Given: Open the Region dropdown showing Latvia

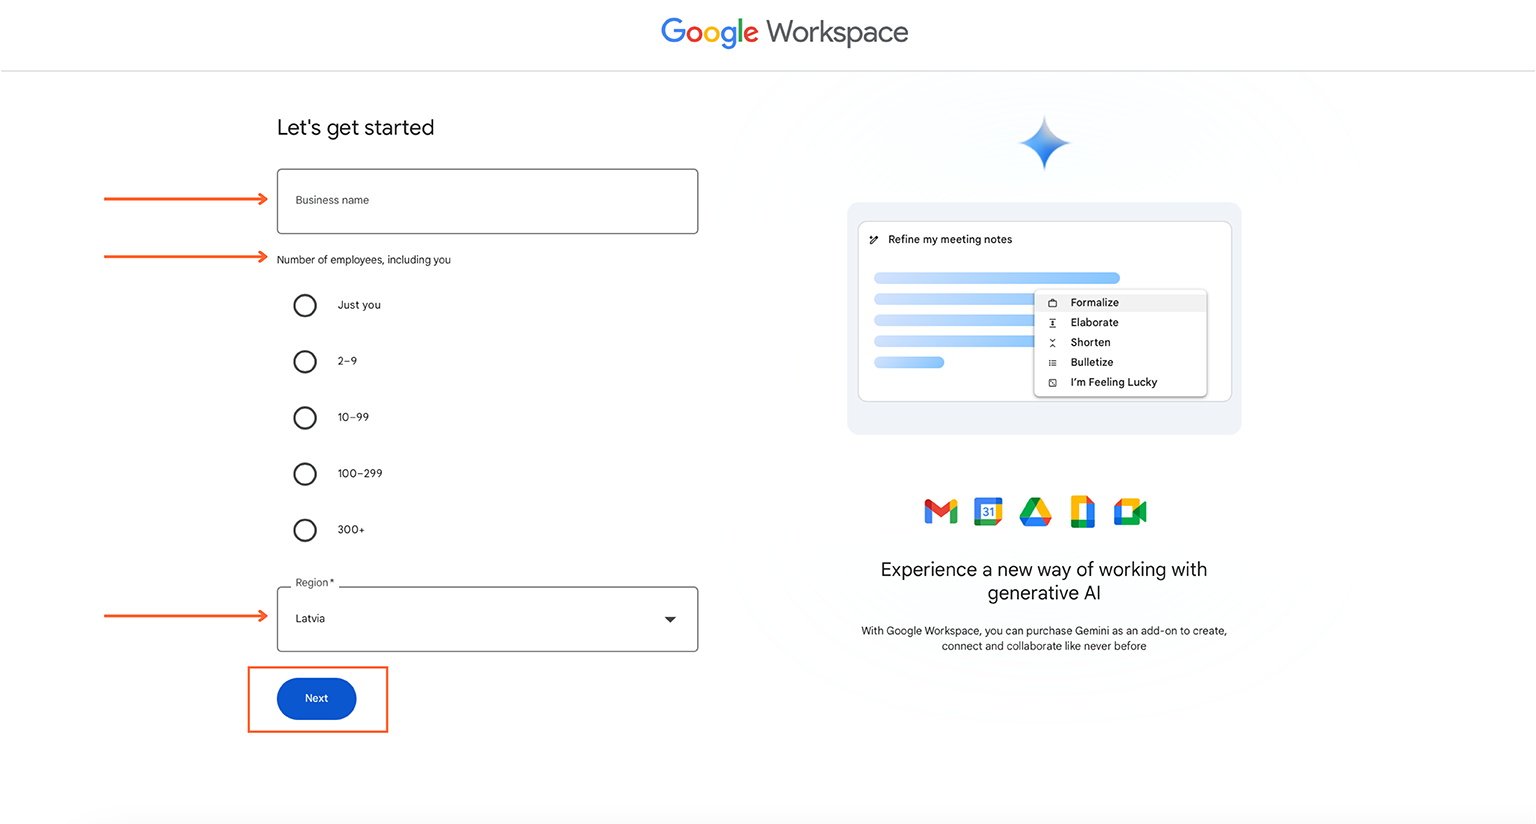Looking at the screenshot, I should (x=487, y=619).
